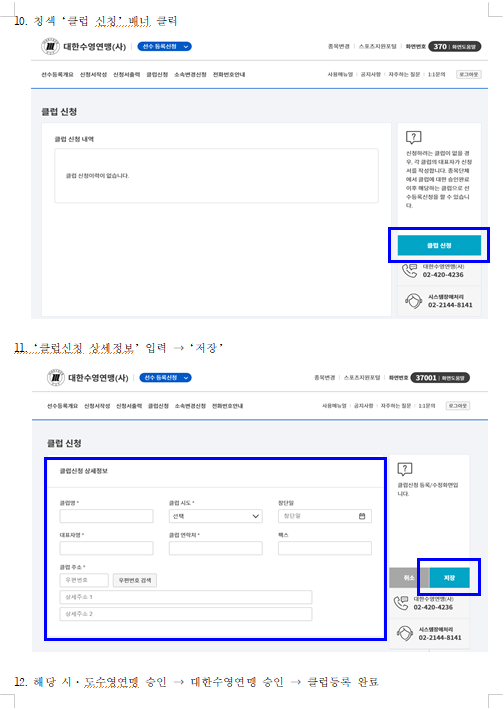Click the question mark icon in lower sidebar
Image resolution: width=504 pixels, height=710 pixels.
404,469
